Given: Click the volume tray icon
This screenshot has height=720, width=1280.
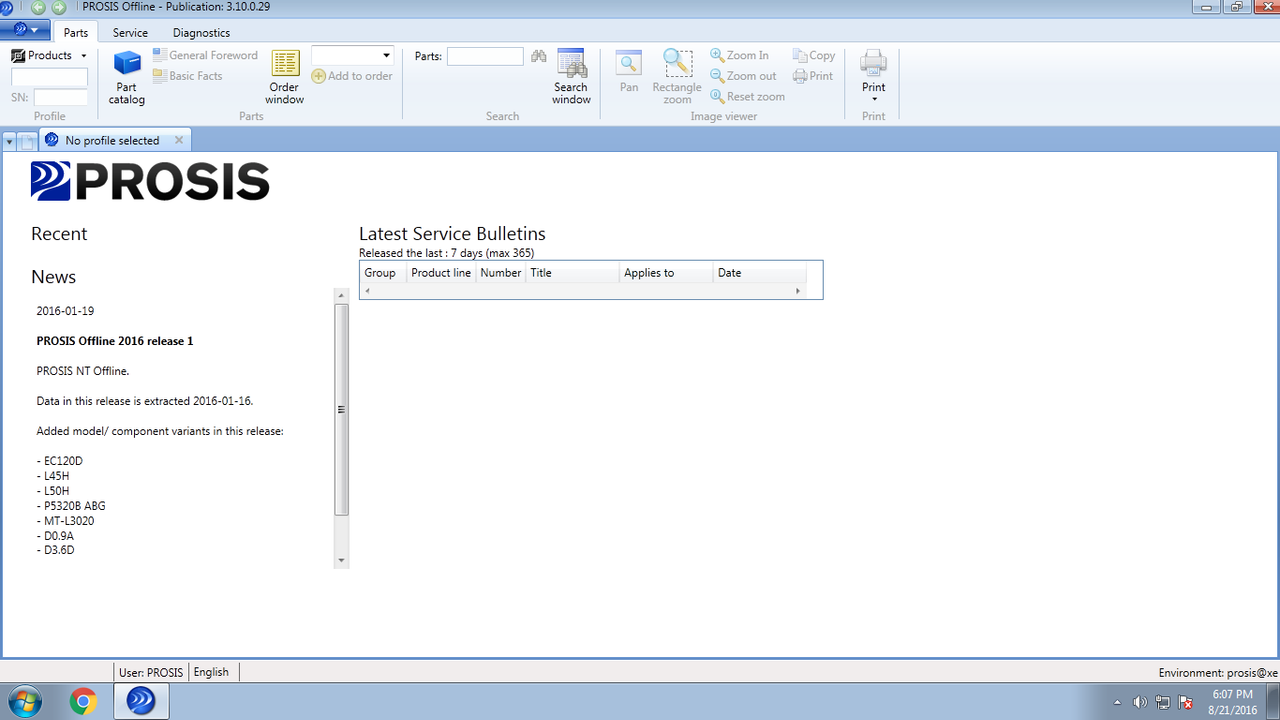Looking at the screenshot, I should [1141, 702].
